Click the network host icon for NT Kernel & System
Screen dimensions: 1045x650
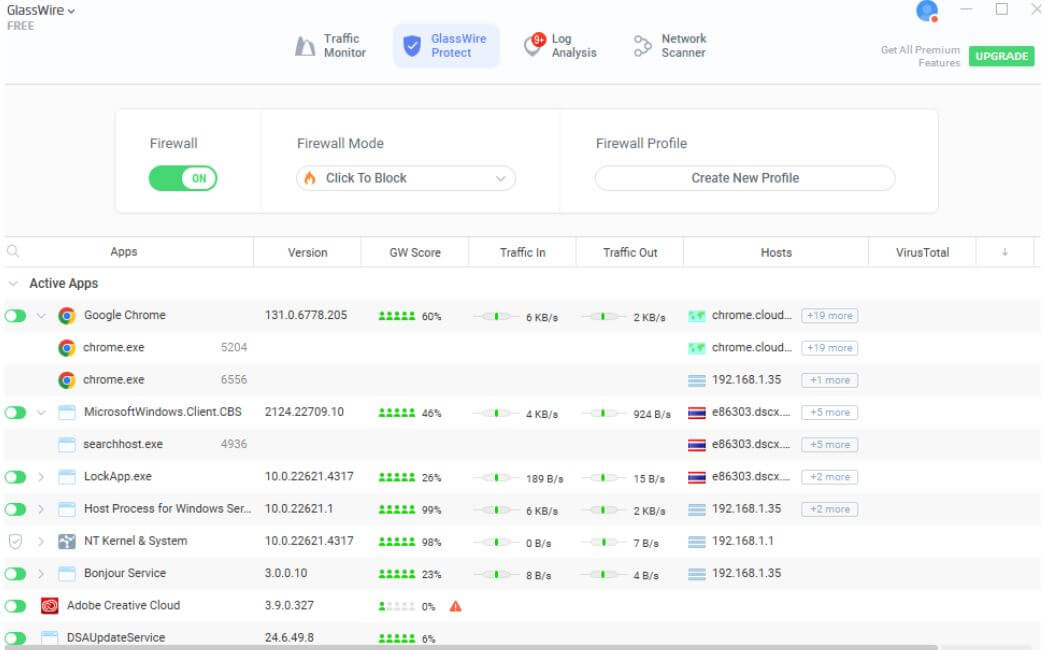pyautogui.click(x=696, y=542)
